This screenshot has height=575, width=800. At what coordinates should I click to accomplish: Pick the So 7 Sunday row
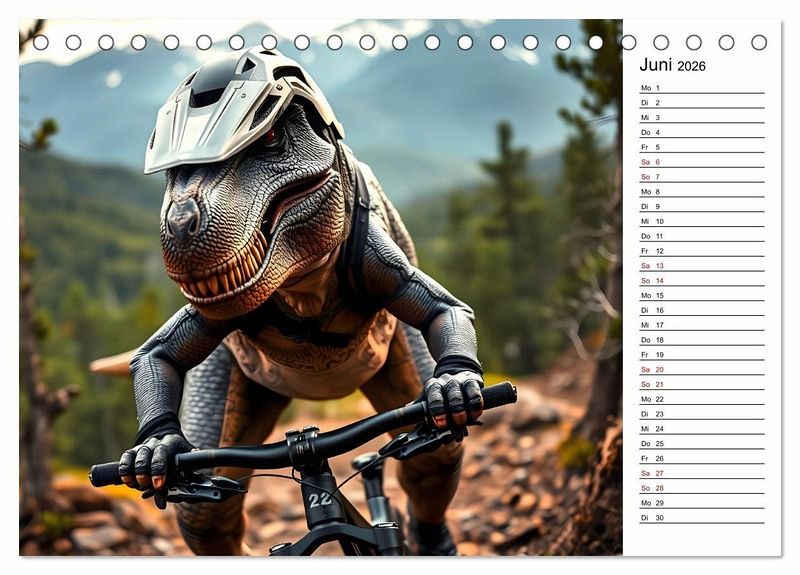[x=701, y=177]
